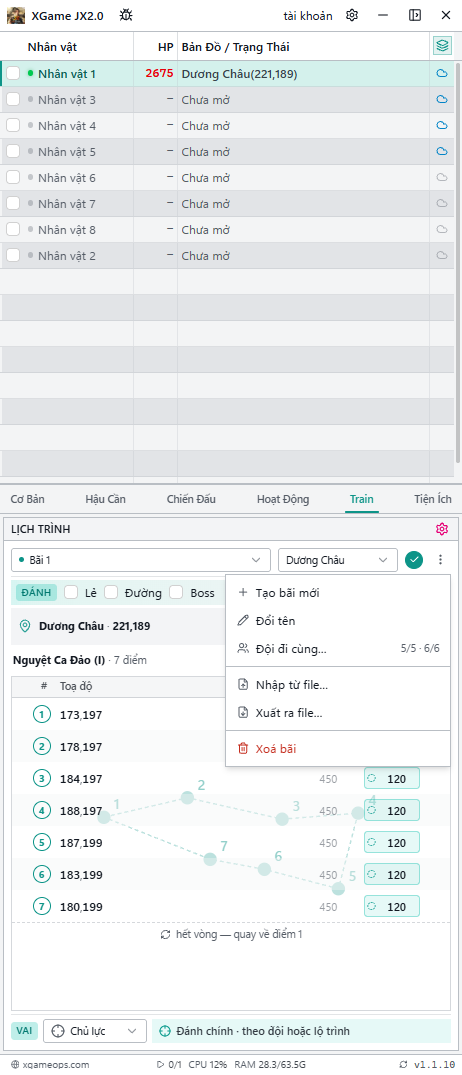Screen dimensions: 462x1075
Task: Click cloud icon for Nhân vật 2
Action: pyautogui.click(x=442, y=256)
